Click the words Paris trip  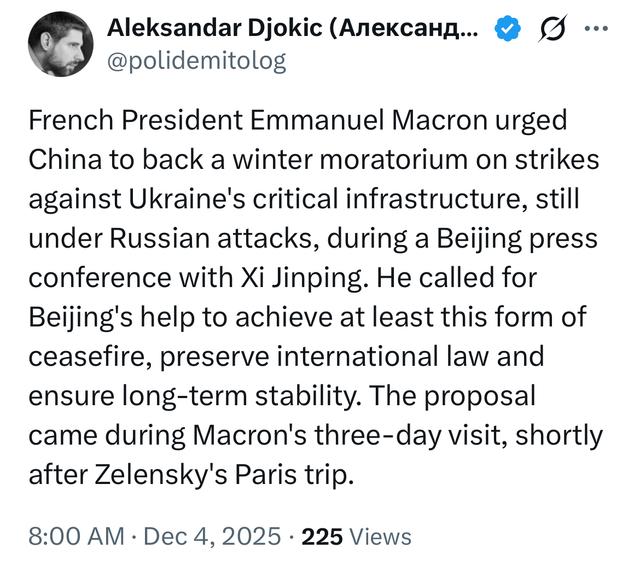pyautogui.click(x=293, y=476)
